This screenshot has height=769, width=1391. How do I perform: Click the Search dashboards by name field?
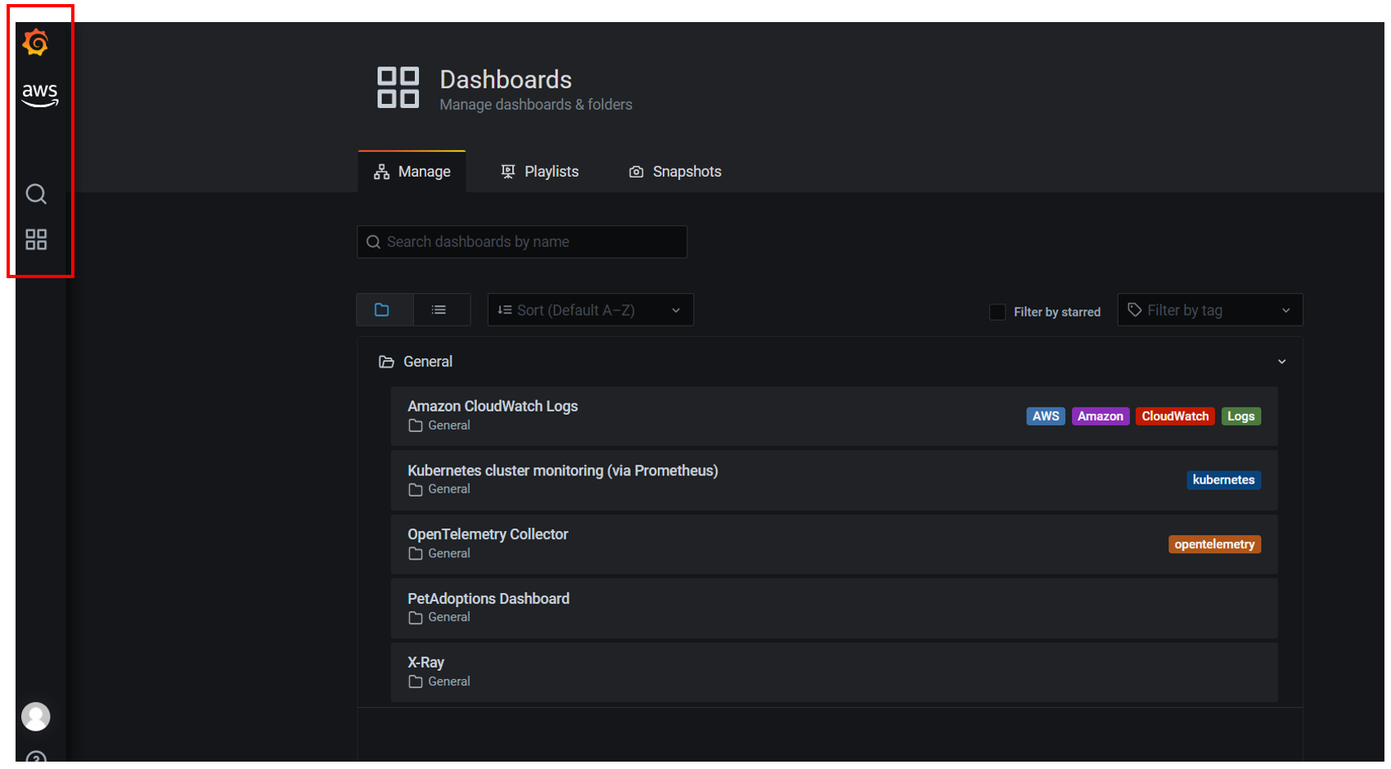click(x=522, y=242)
